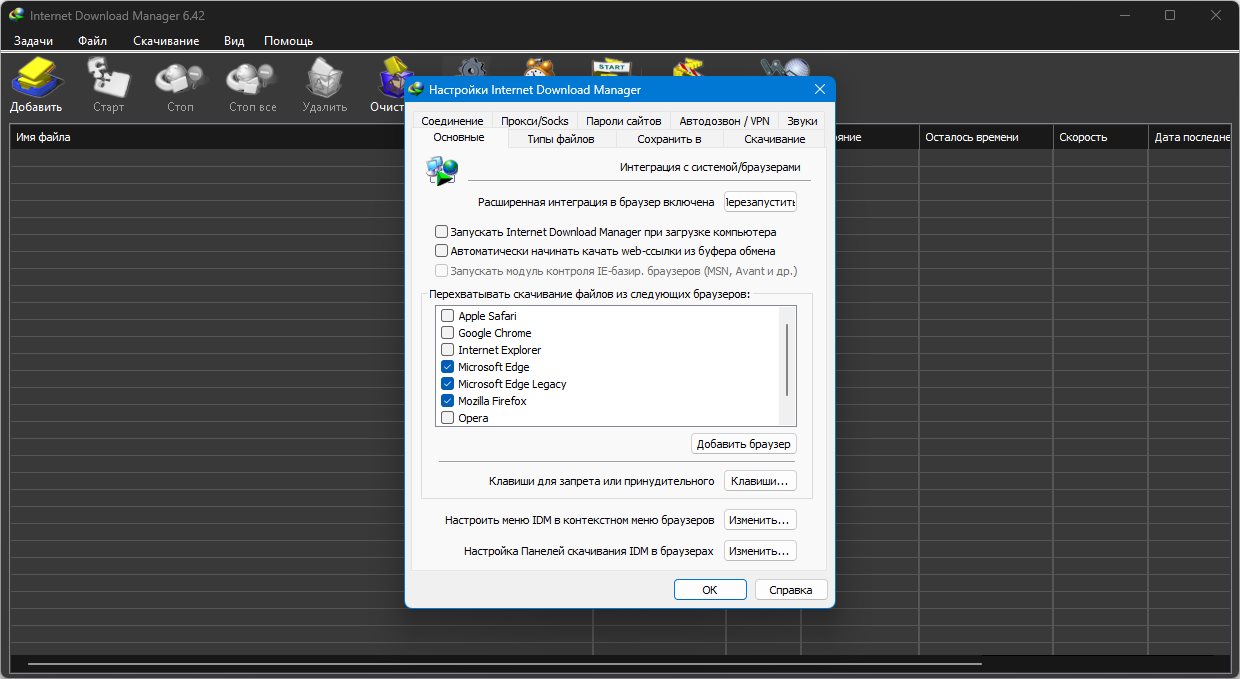Viewport: 1240px width, 679px height.
Task: Click the gear settings icon in toolbar
Action: pos(470,68)
